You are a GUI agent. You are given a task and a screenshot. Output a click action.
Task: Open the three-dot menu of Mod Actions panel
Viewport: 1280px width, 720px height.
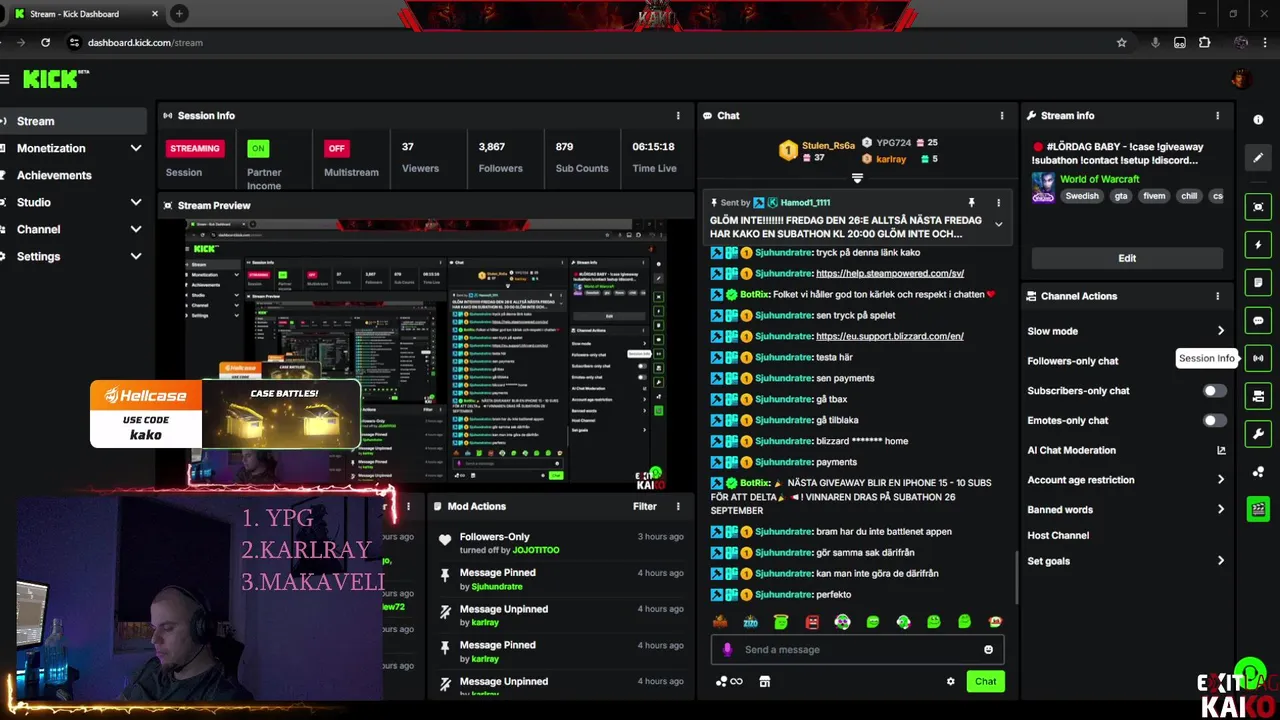click(678, 506)
